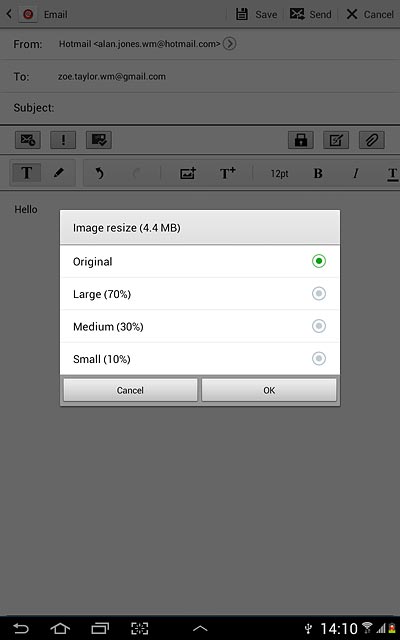Tap the paperclip attach icon

coord(371,140)
